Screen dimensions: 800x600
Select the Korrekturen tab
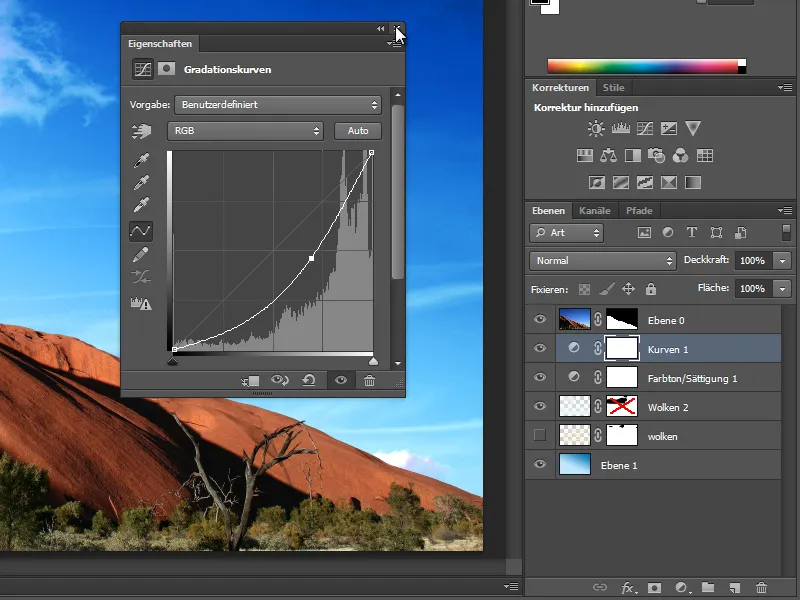[x=560, y=87]
